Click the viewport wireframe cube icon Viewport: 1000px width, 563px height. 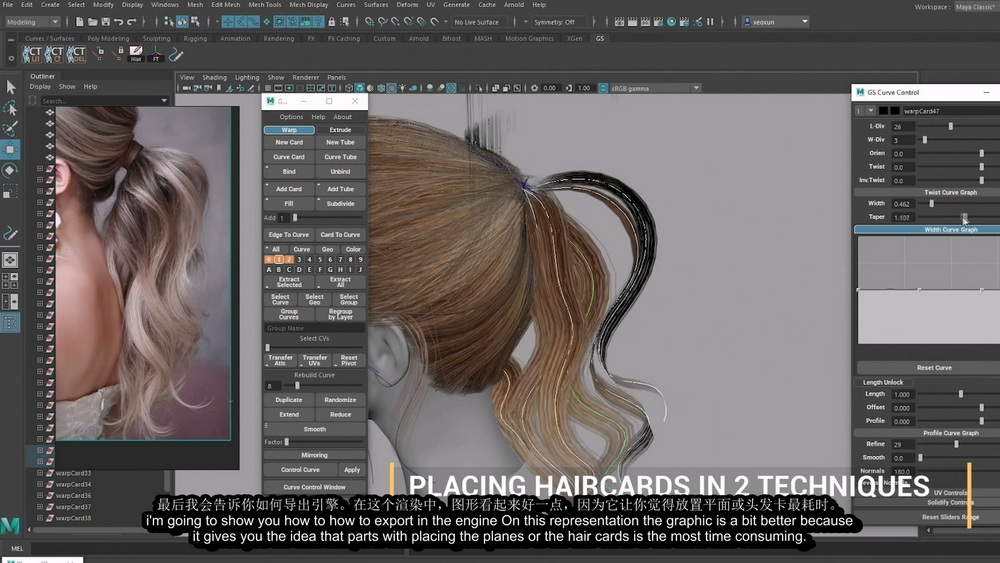coord(349,88)
